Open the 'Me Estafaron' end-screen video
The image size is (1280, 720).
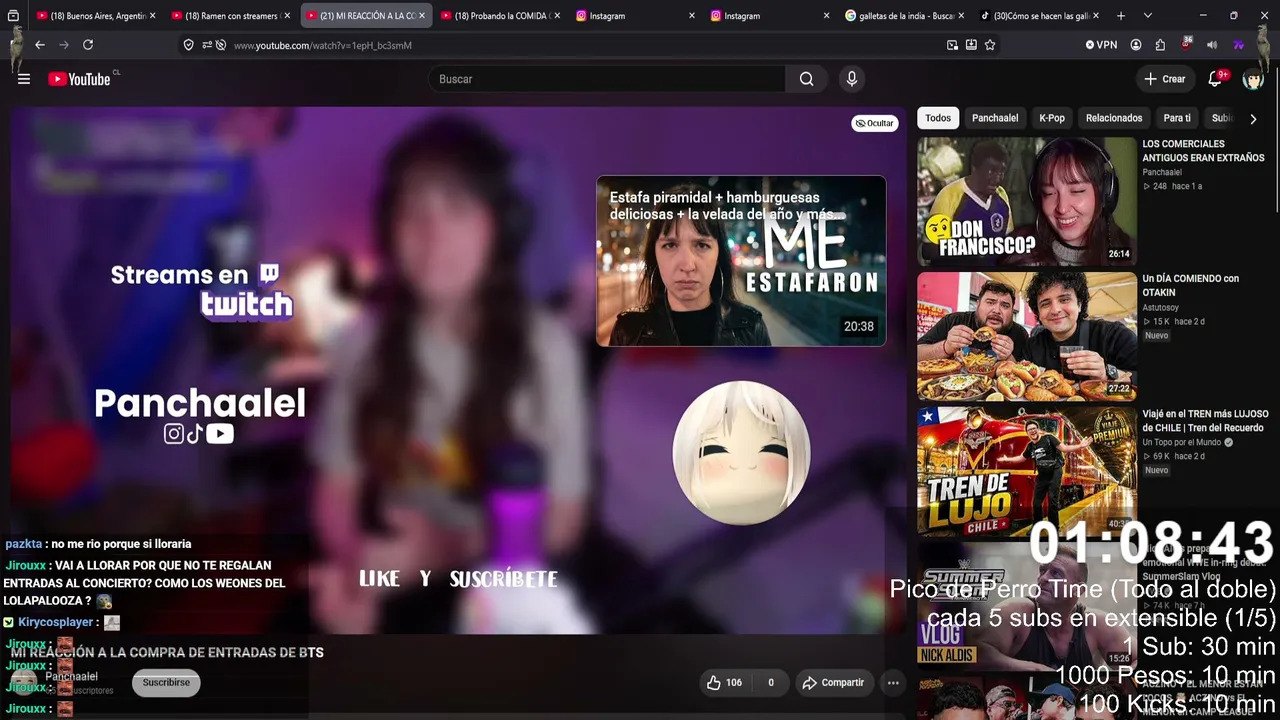click(x=741, y=261)
